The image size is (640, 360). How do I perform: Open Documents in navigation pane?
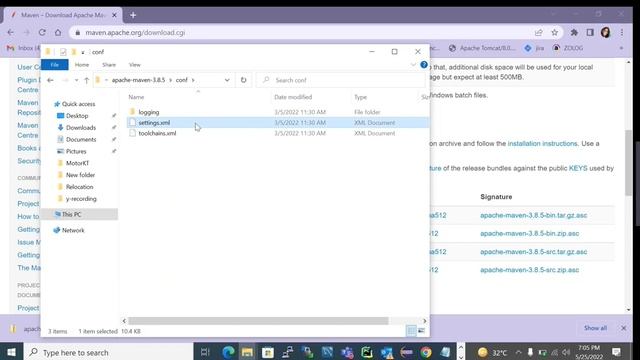(x=81, y=140)
